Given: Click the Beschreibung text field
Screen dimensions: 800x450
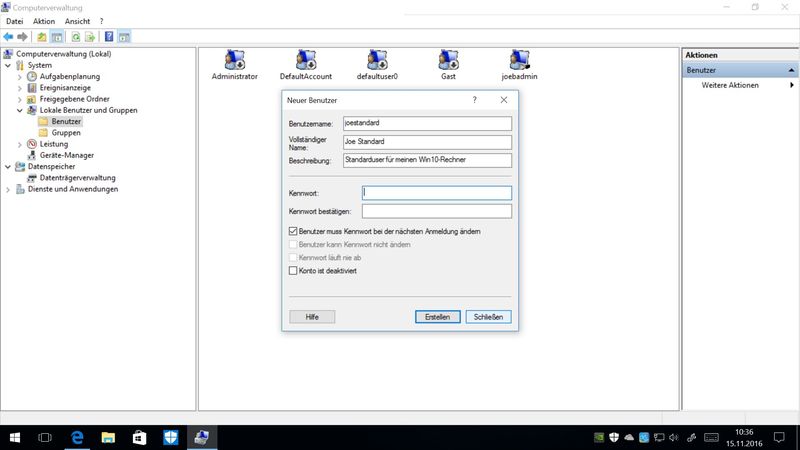Looking at the screenshot, I should pyautogui.click(x=428, y=160).
